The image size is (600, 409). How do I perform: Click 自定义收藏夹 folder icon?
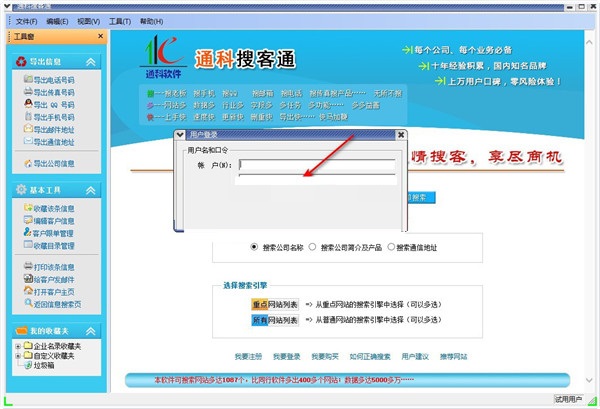tap(28, 355)
